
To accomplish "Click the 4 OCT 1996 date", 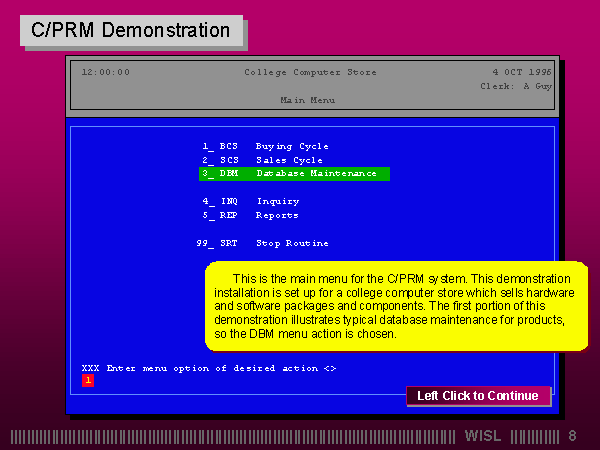I will [520, 72].
